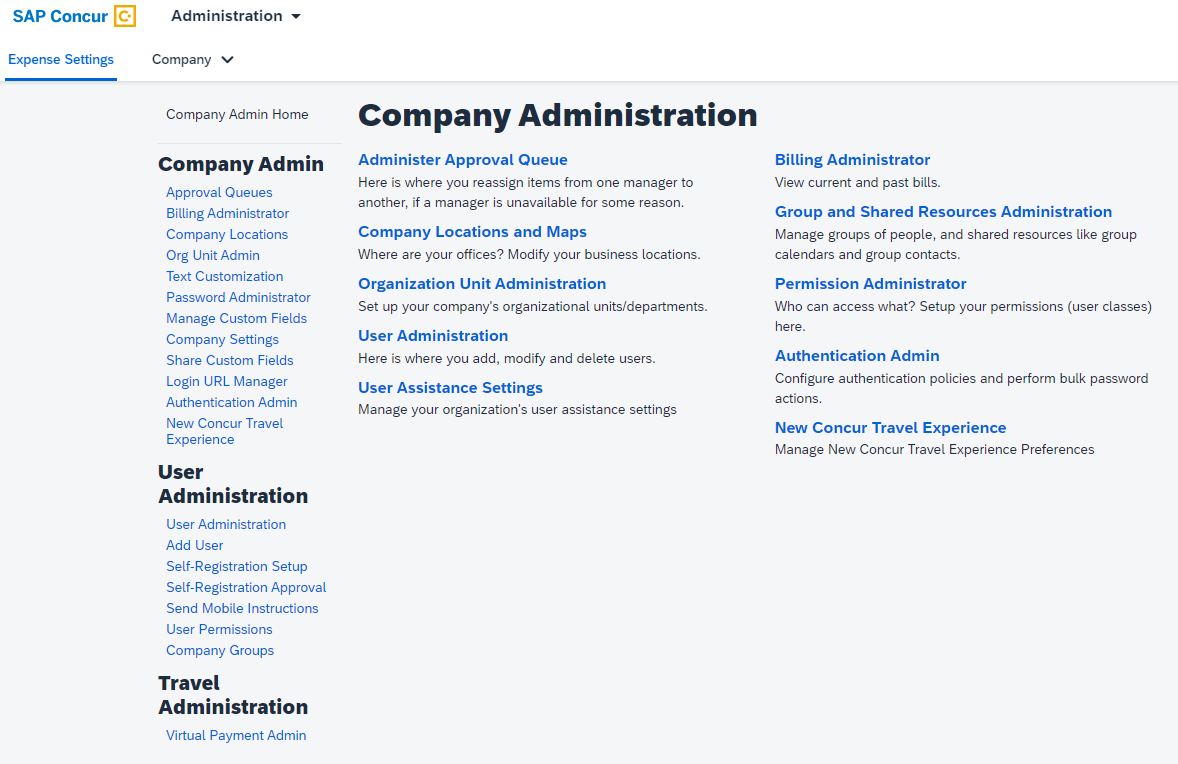Screen dimensions: 1178x764
Task: Open Login URL Manager
Action: [x=226, y=381]
